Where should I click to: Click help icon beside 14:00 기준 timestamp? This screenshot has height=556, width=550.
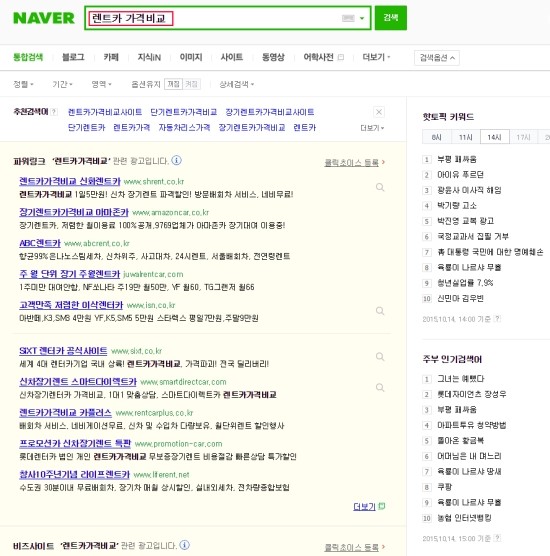pos(498,318)
